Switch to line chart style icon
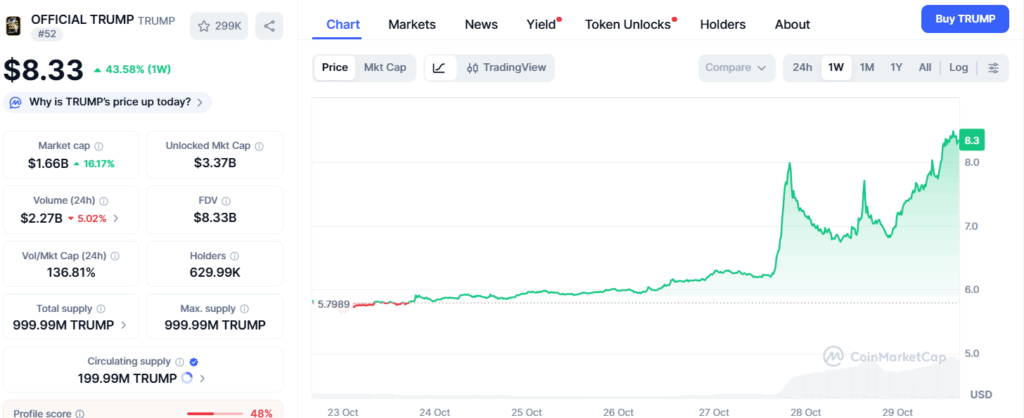This screenshot has width=1024, height=418. 439,68
